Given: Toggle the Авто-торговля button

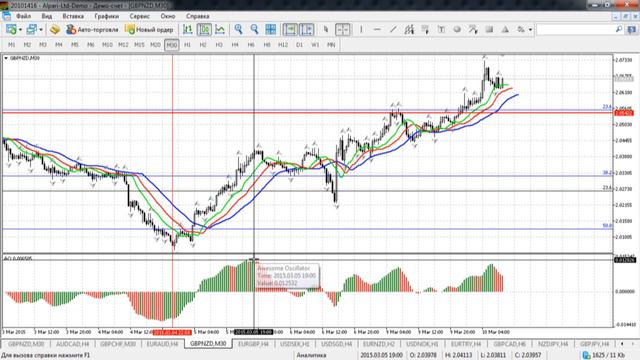Looking at the screenshot, I should pyautogui.click(x=92, y=29).
